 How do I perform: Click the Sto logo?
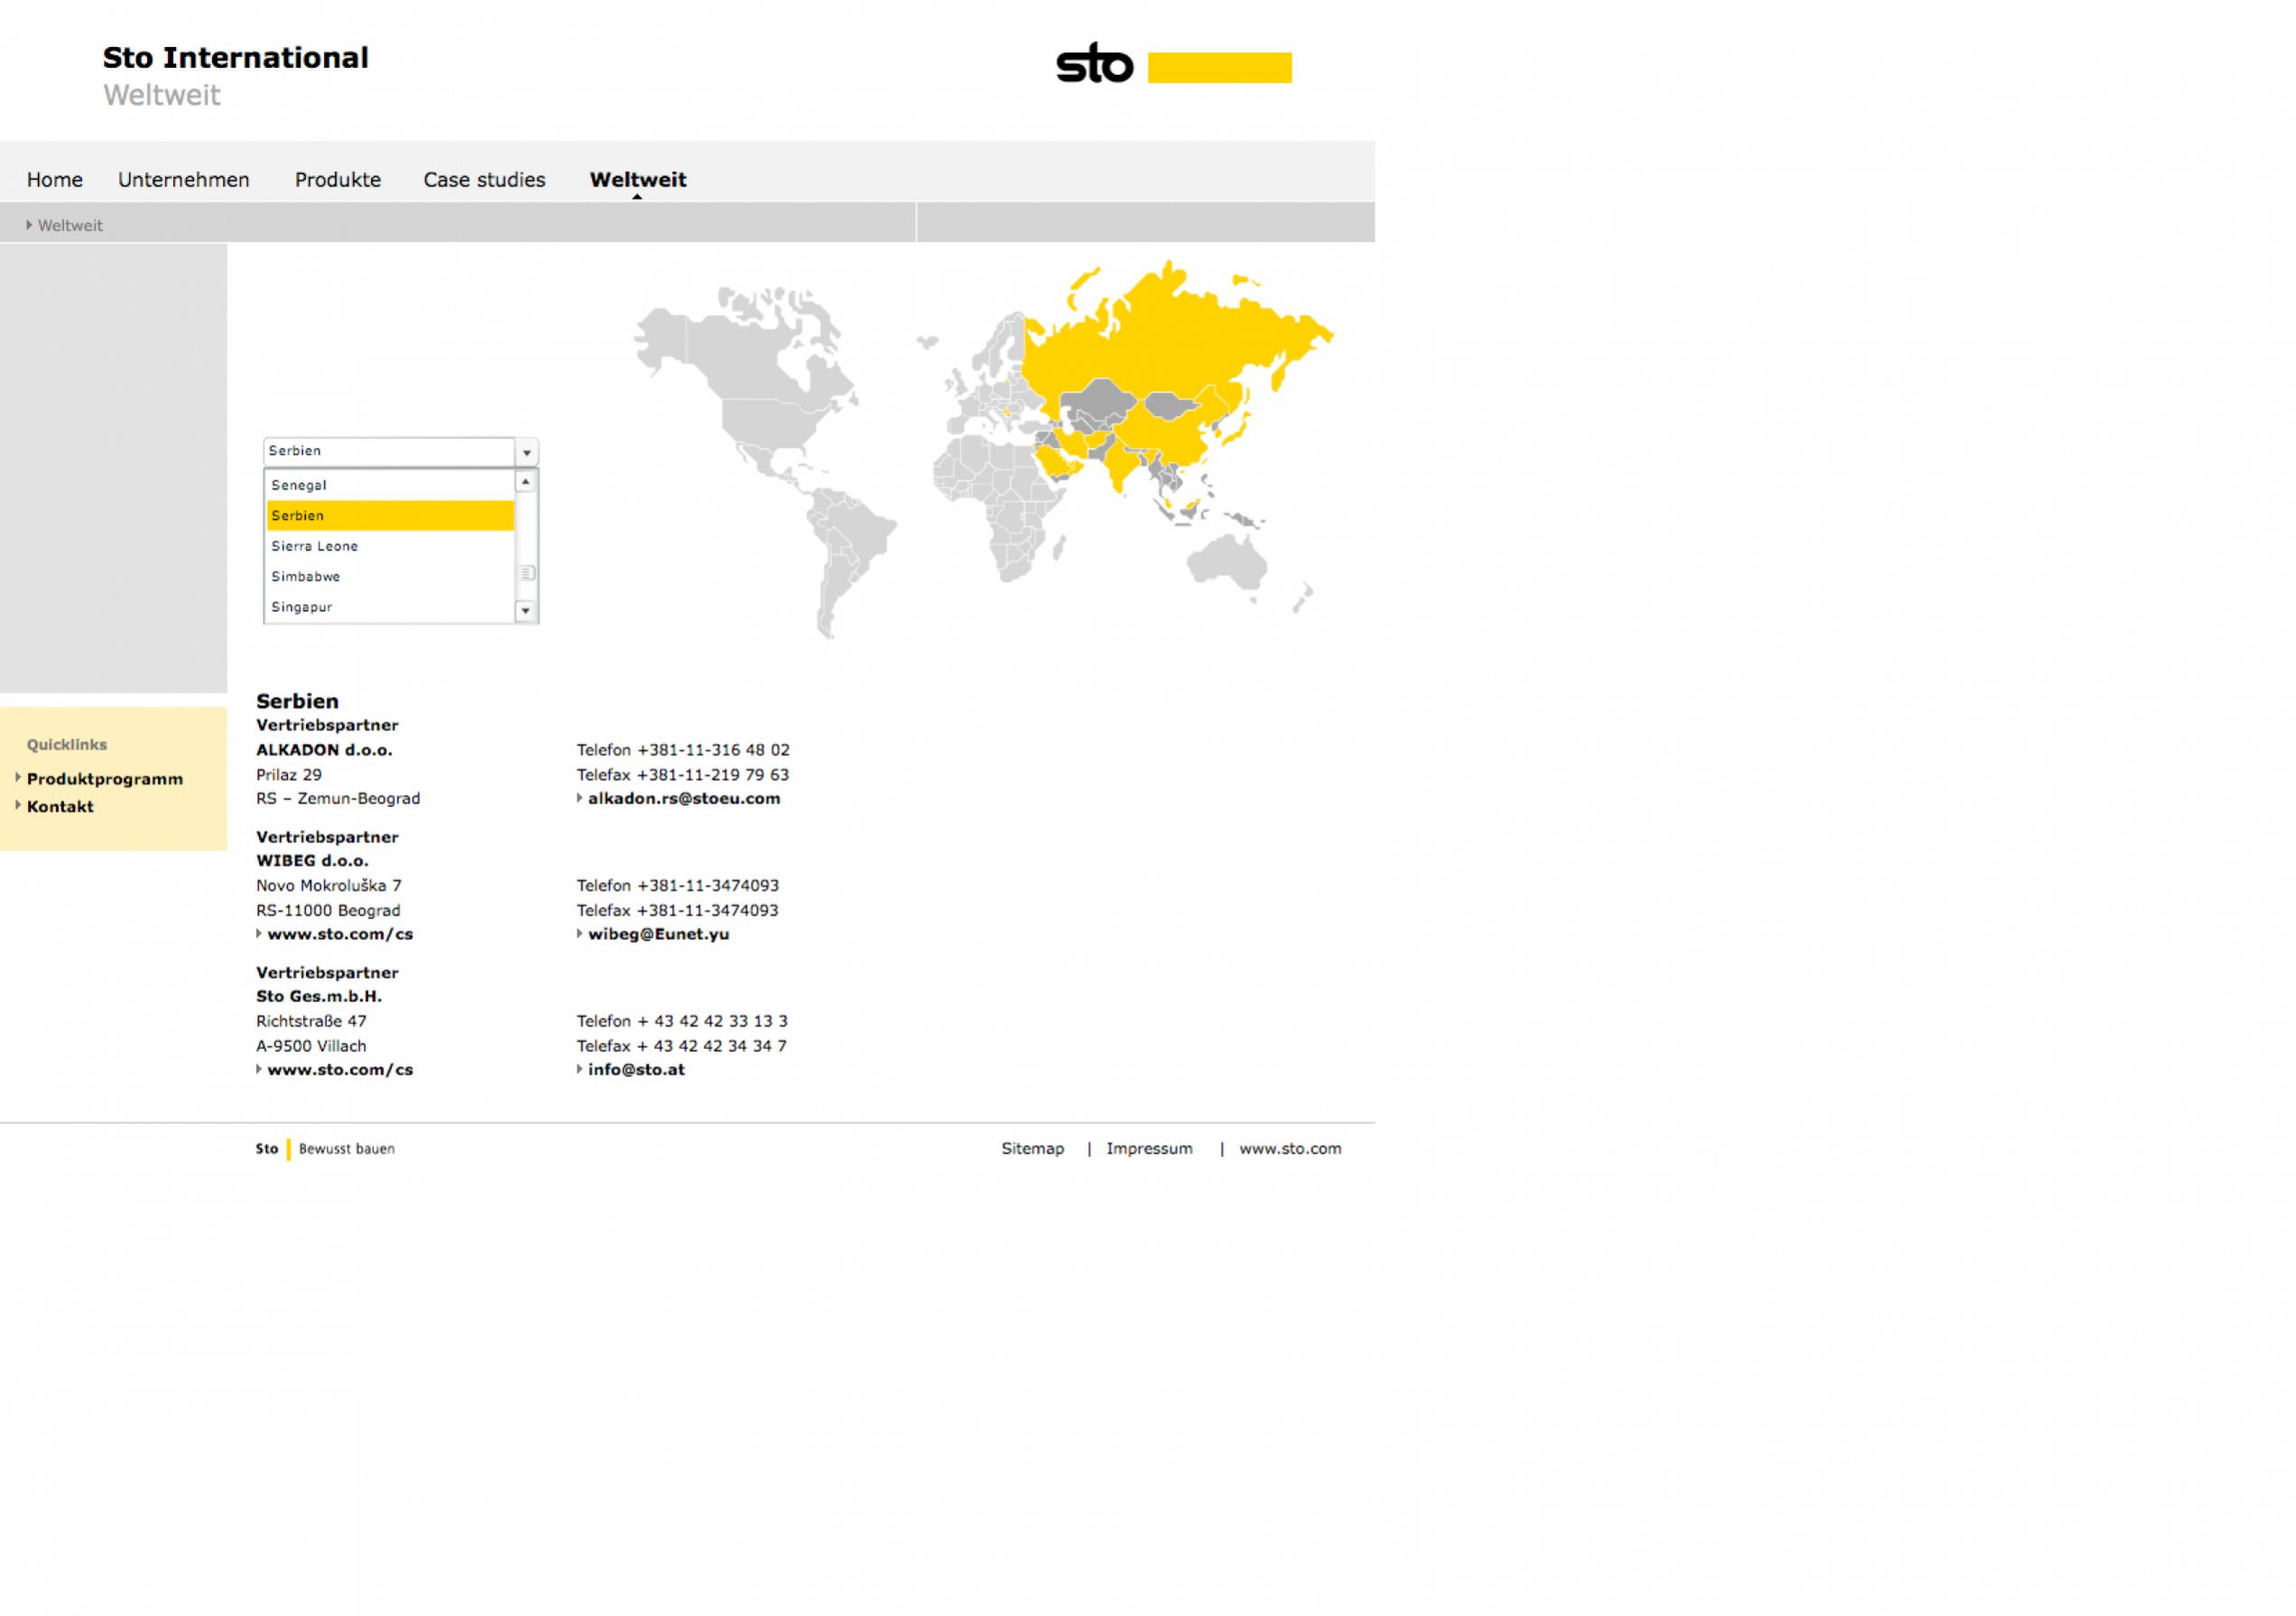[1094, 65]
